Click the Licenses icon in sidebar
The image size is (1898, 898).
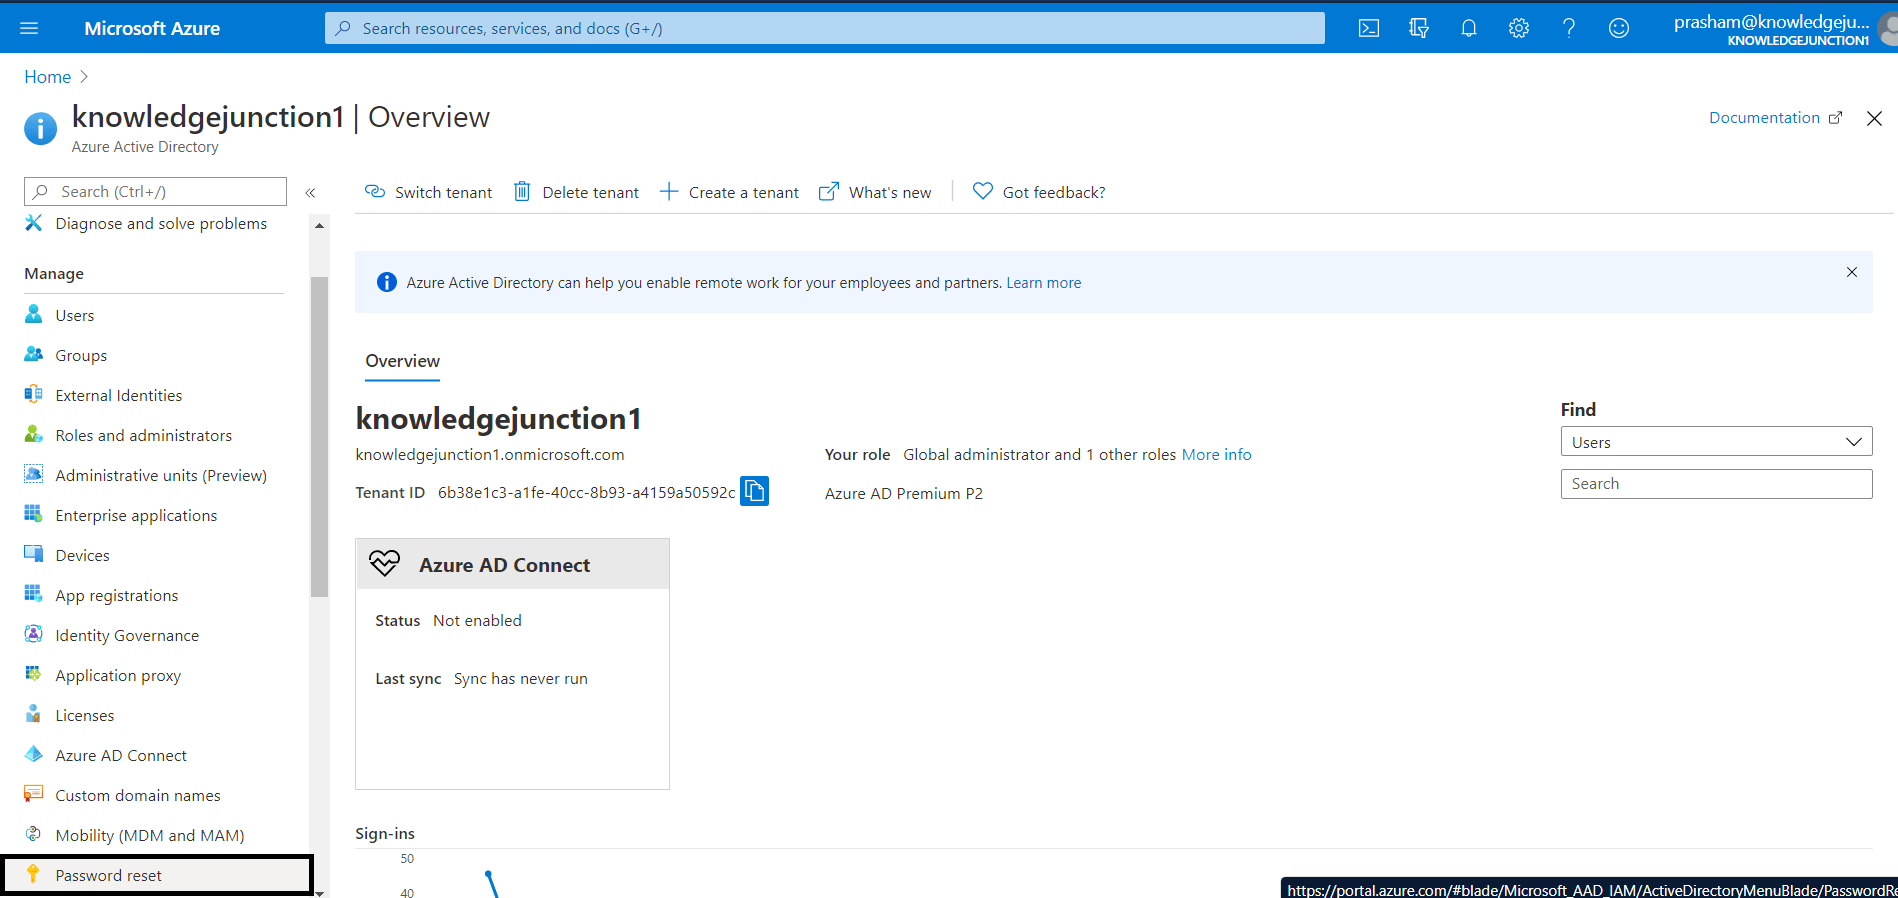34,714
